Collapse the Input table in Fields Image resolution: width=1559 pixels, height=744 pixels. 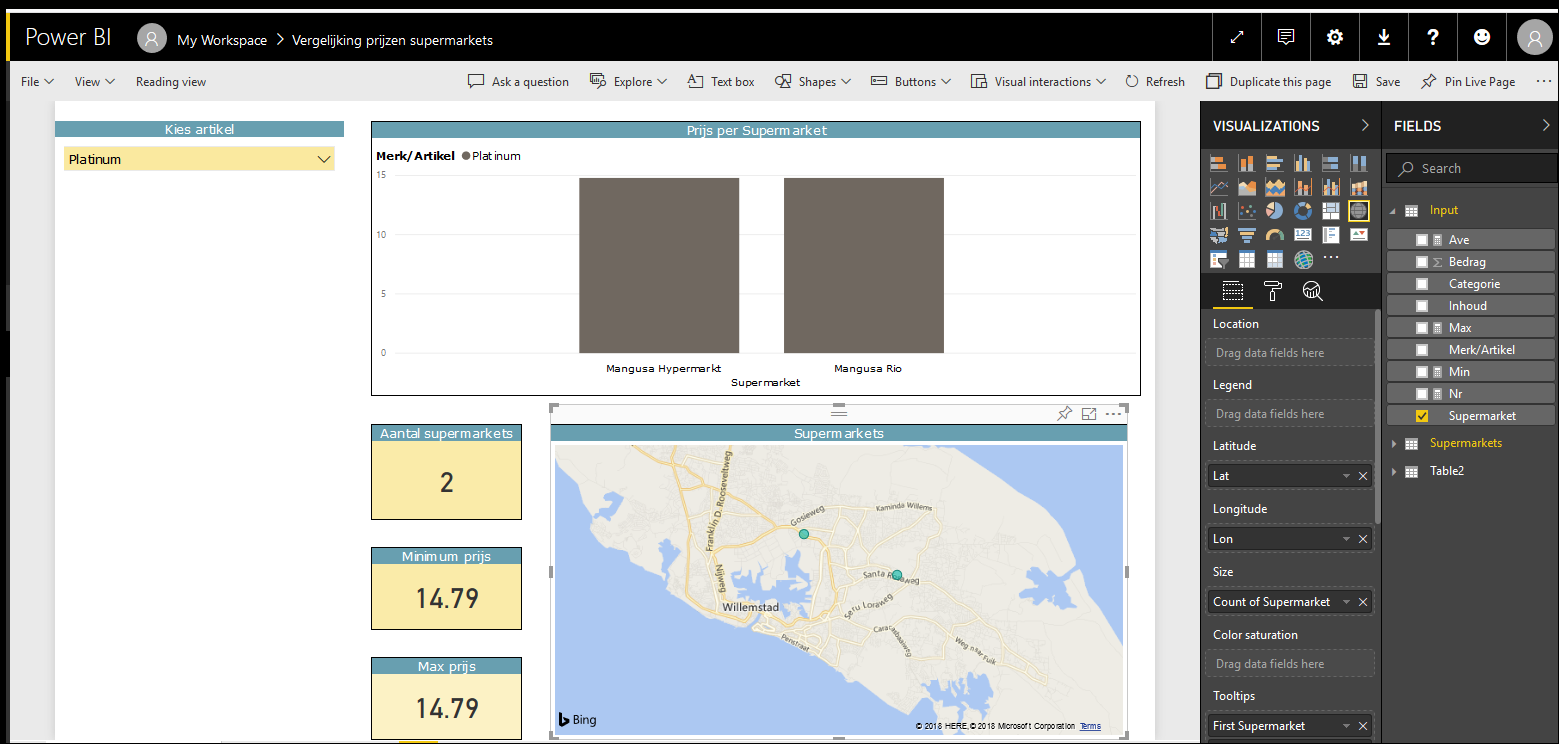1394,211
